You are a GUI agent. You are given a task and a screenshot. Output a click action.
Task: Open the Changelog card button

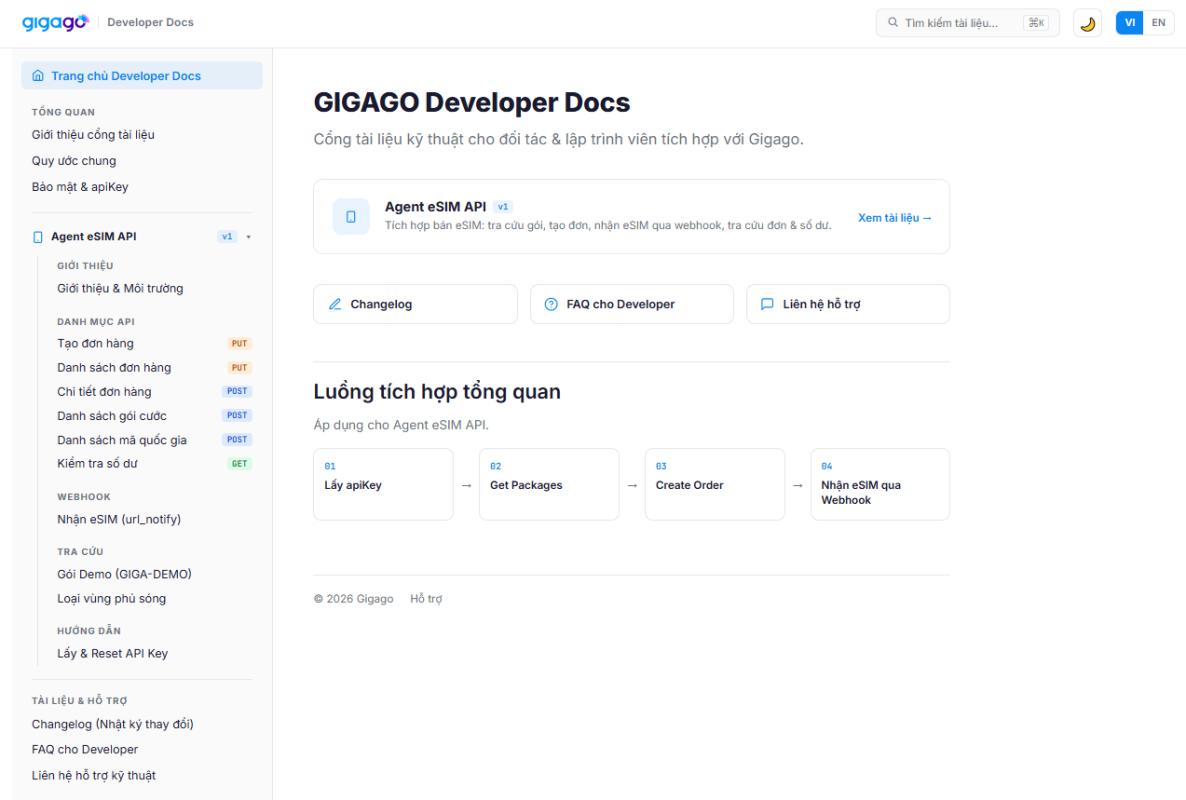coord(415,304)
